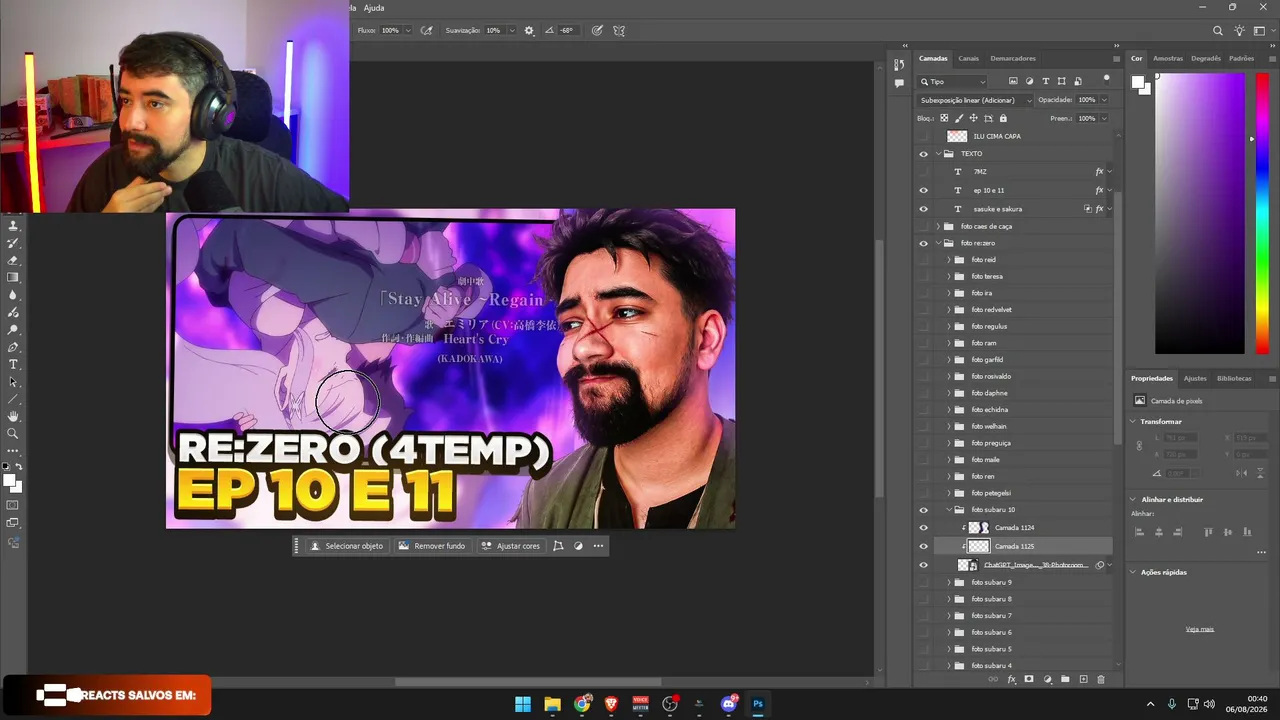This screenshot has width=1280, height=720.
Task: Lock layer position icon
Action: (973, 118)
